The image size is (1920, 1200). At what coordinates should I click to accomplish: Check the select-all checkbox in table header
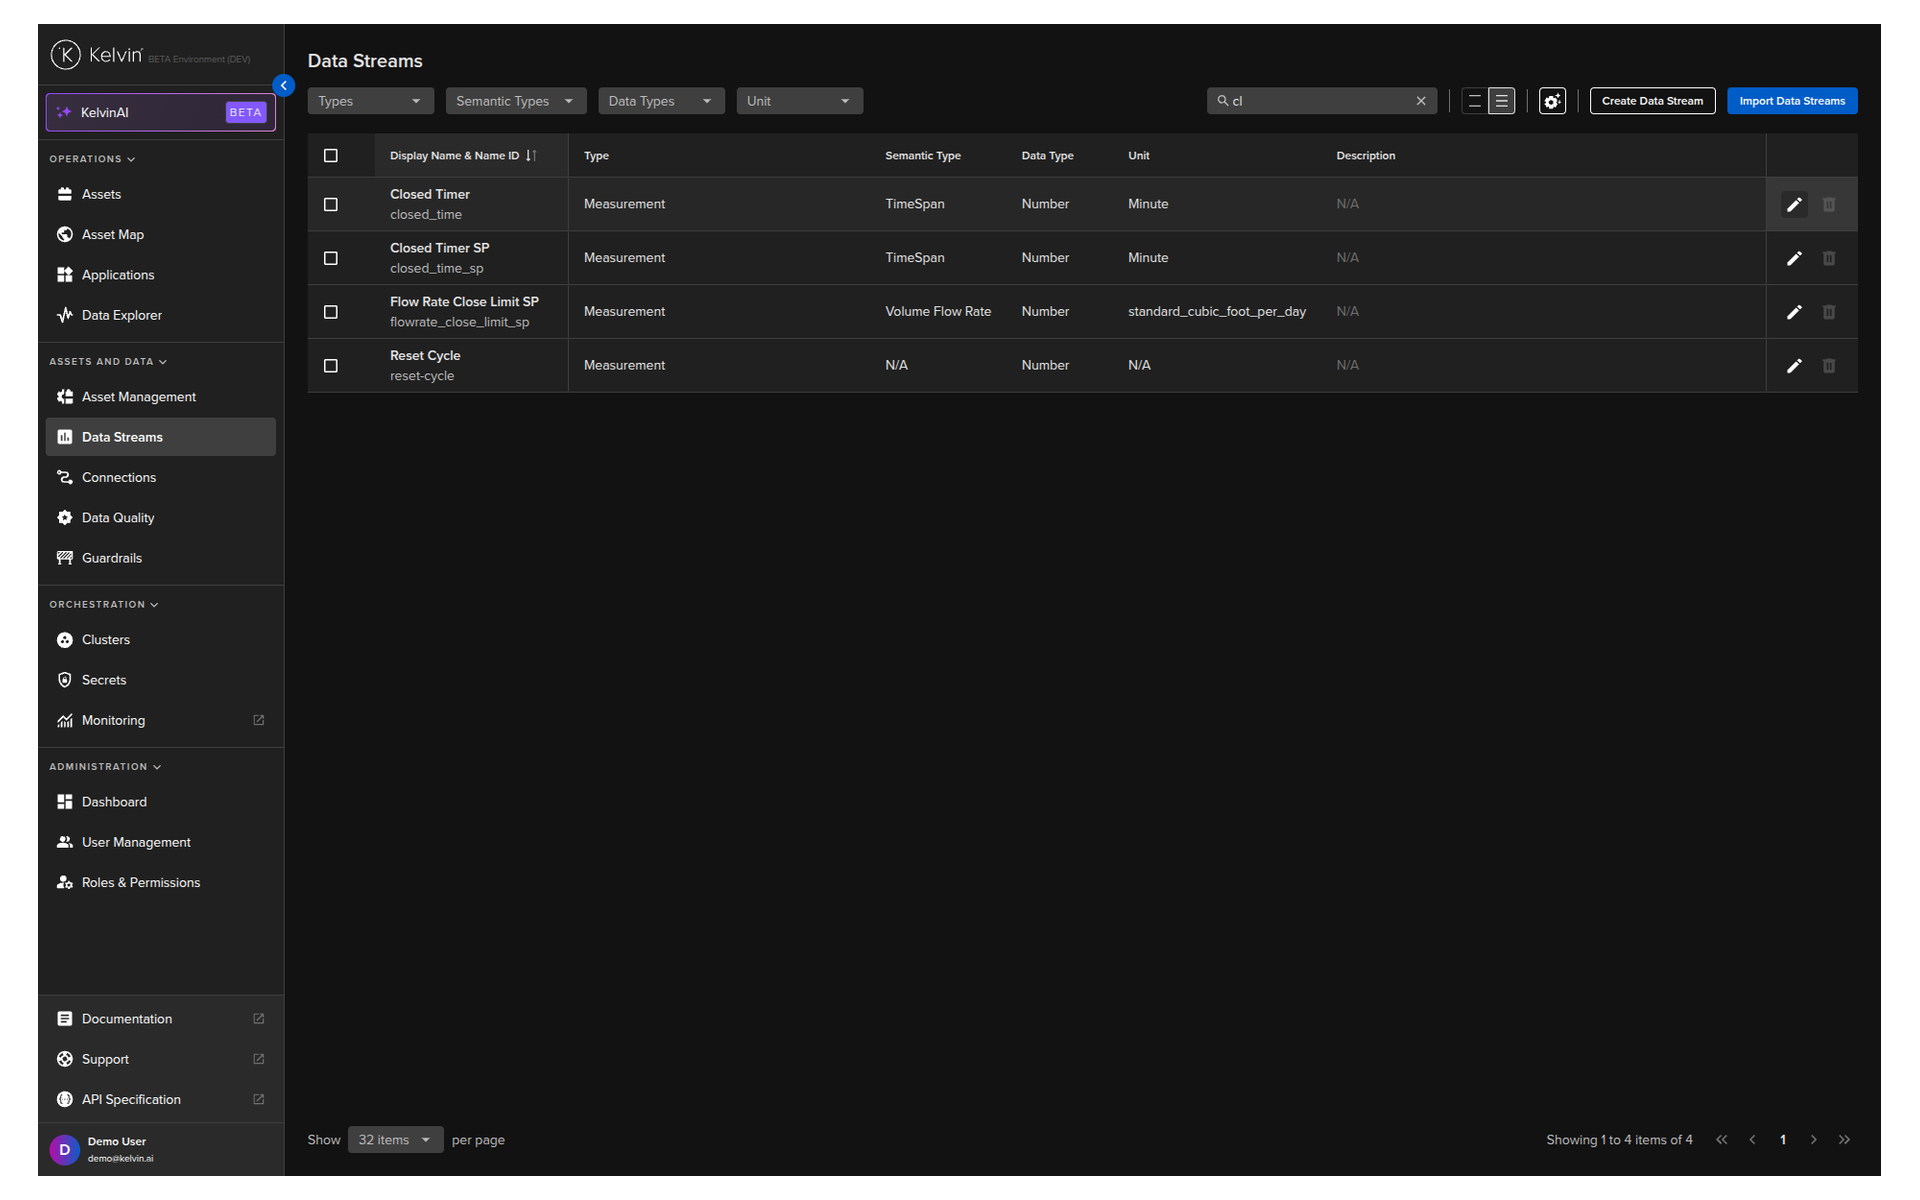coord(331,155)
